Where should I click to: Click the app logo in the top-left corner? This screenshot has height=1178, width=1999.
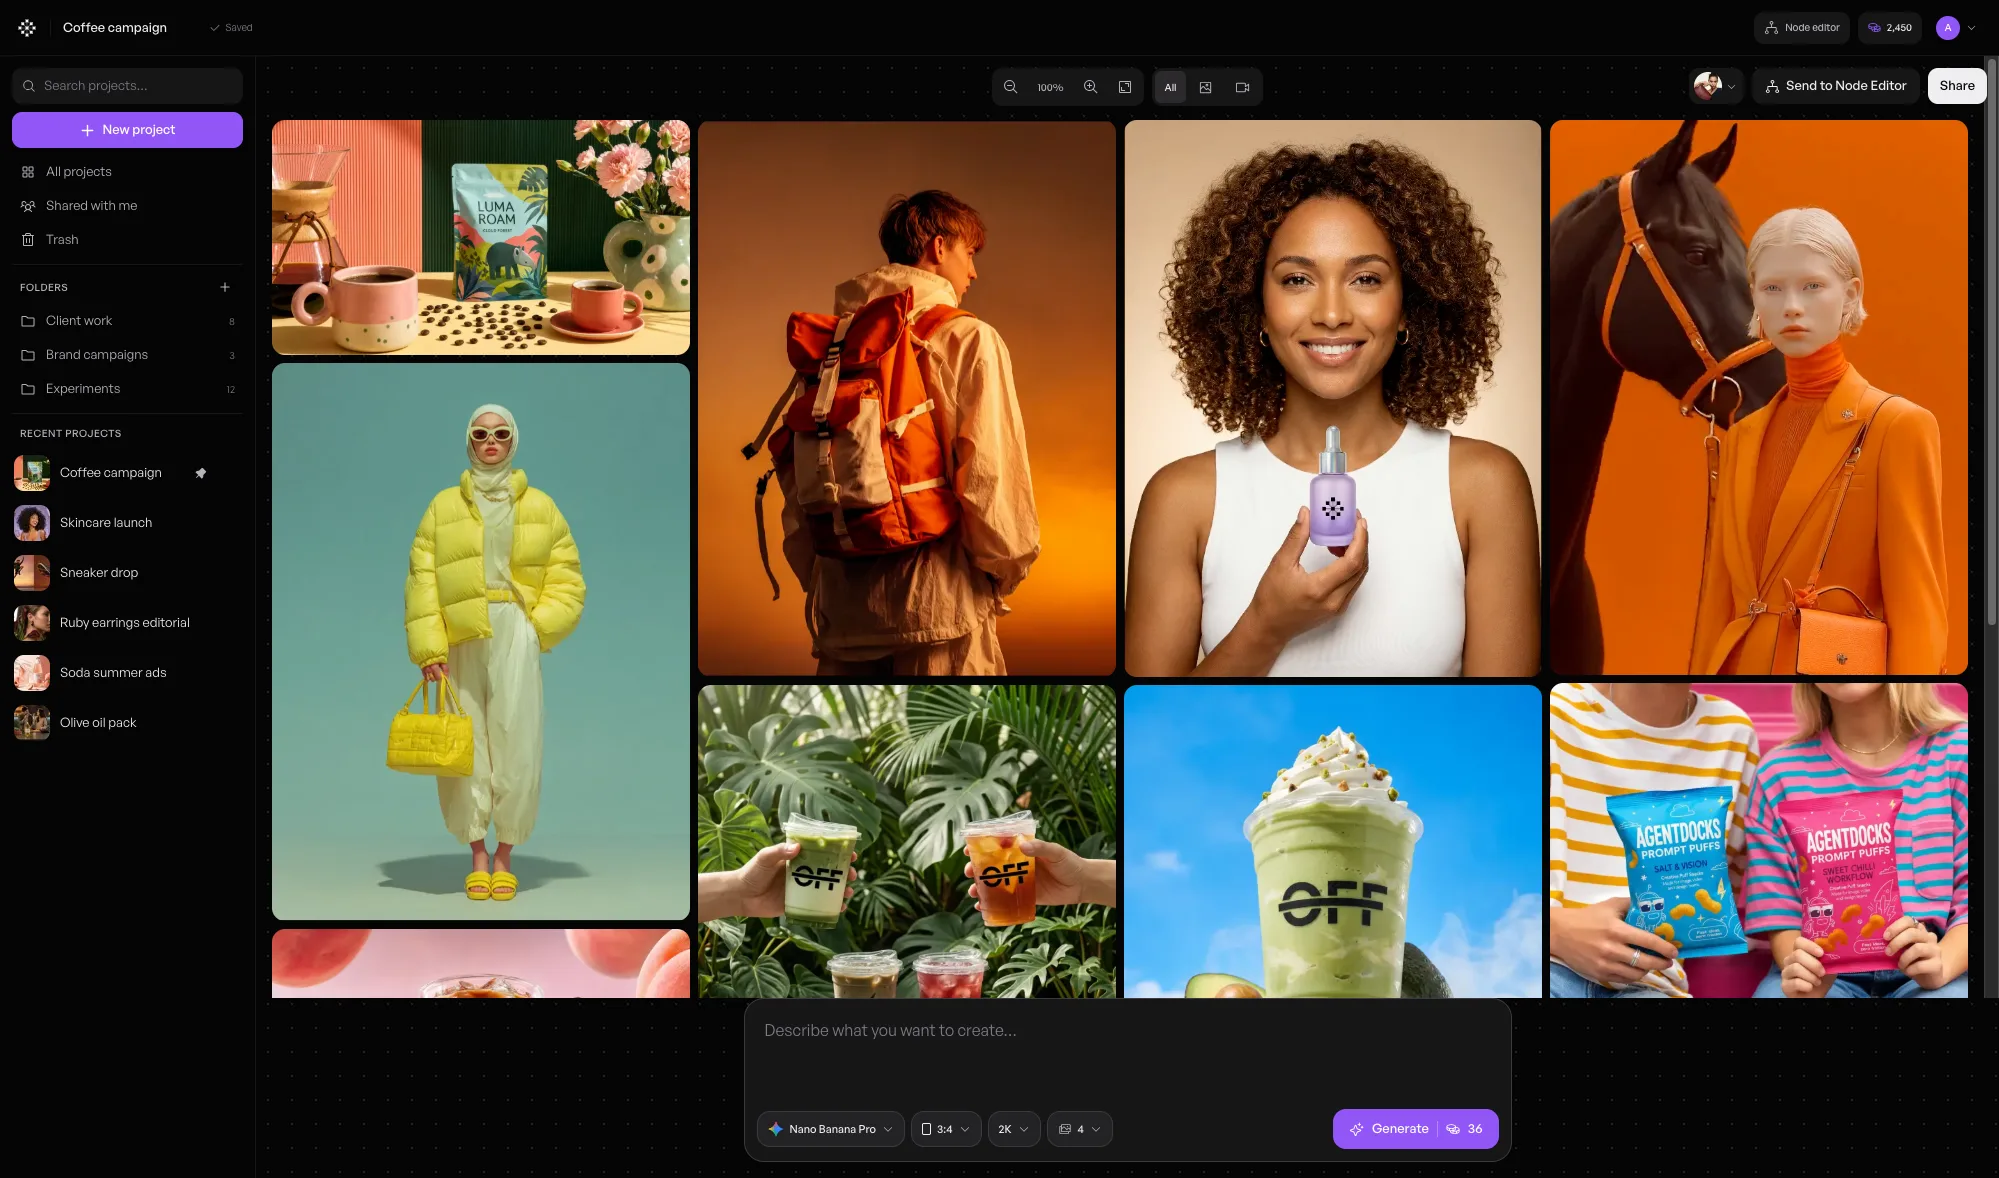click(27, 28)
